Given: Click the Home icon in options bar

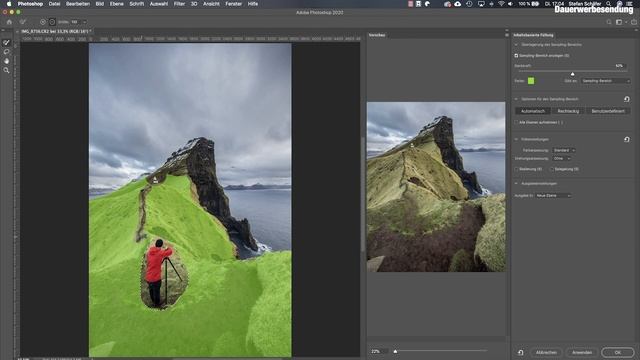Looking at the screenshot, I should pyautogui.click(x=9, y=22).
